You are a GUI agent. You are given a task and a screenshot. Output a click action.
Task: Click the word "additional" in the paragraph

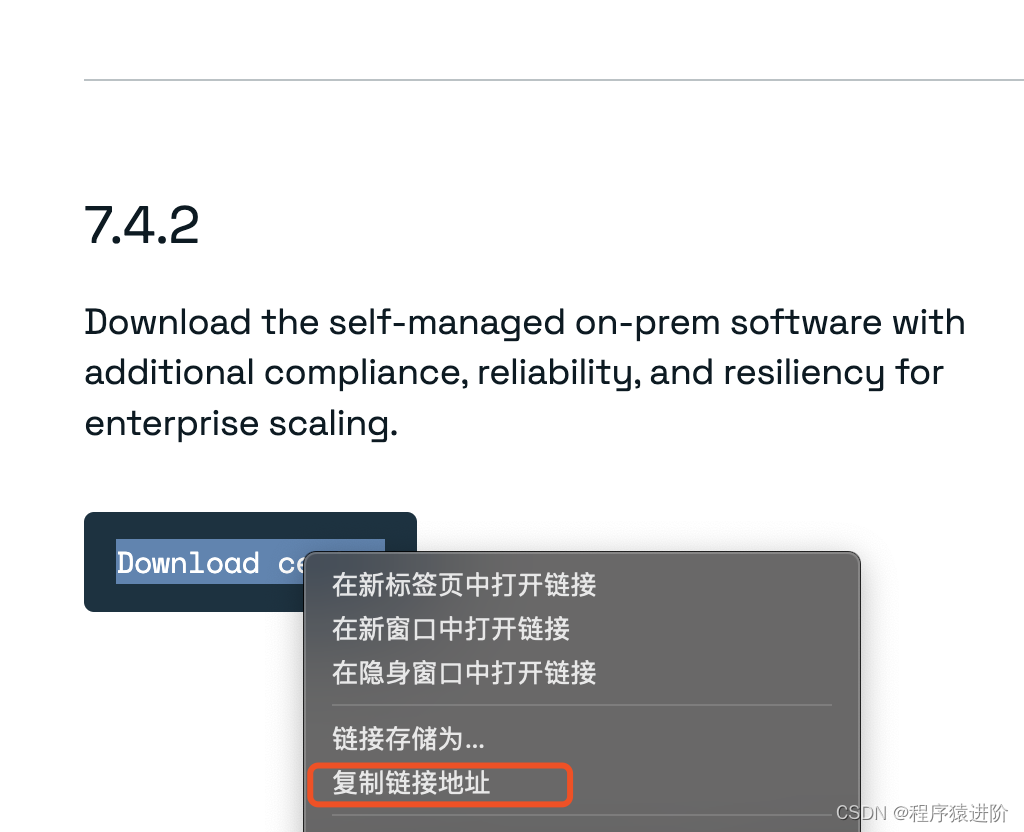tap(169, 373)
